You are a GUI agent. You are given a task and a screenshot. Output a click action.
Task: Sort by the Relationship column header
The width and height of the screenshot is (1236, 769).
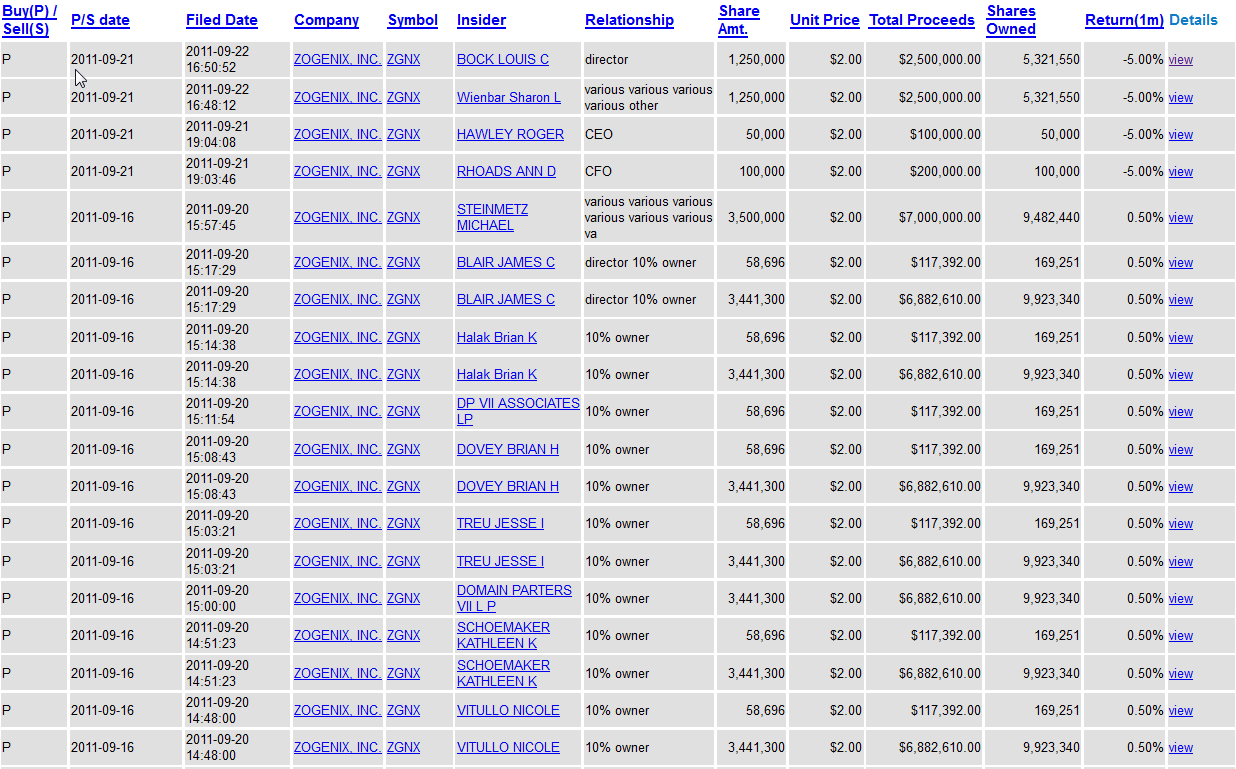pos(629,19)
